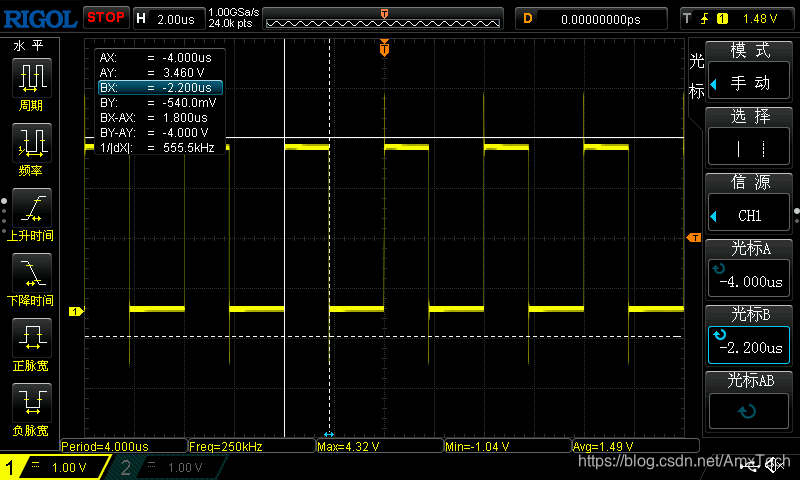Click the yellow channel 1 ground marker
800x480 pixels.
pos(76,311)
